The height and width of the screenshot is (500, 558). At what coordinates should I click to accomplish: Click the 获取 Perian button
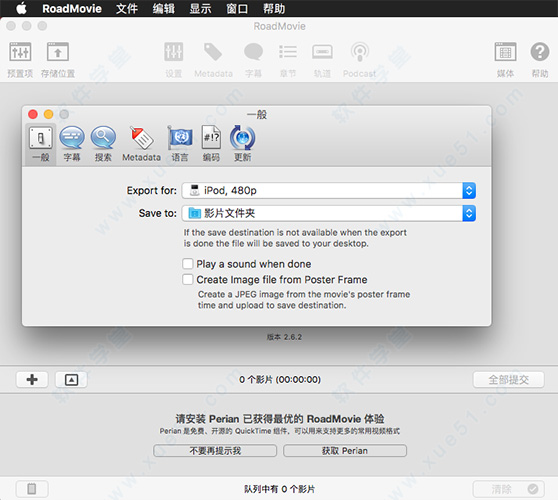[345, 451]
